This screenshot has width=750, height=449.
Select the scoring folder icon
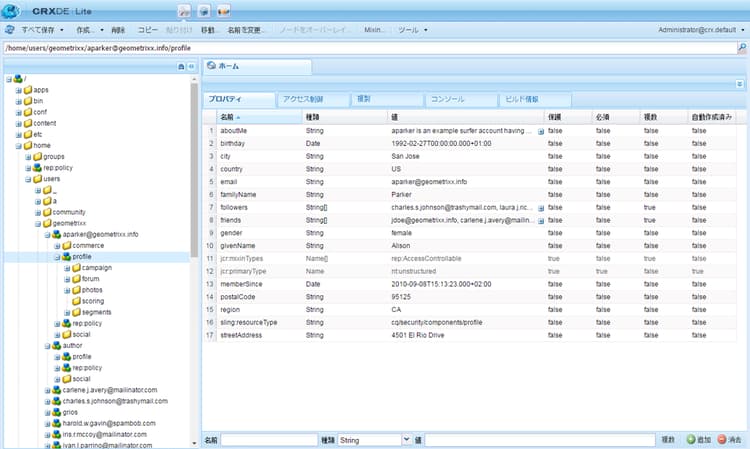[76, 301]
